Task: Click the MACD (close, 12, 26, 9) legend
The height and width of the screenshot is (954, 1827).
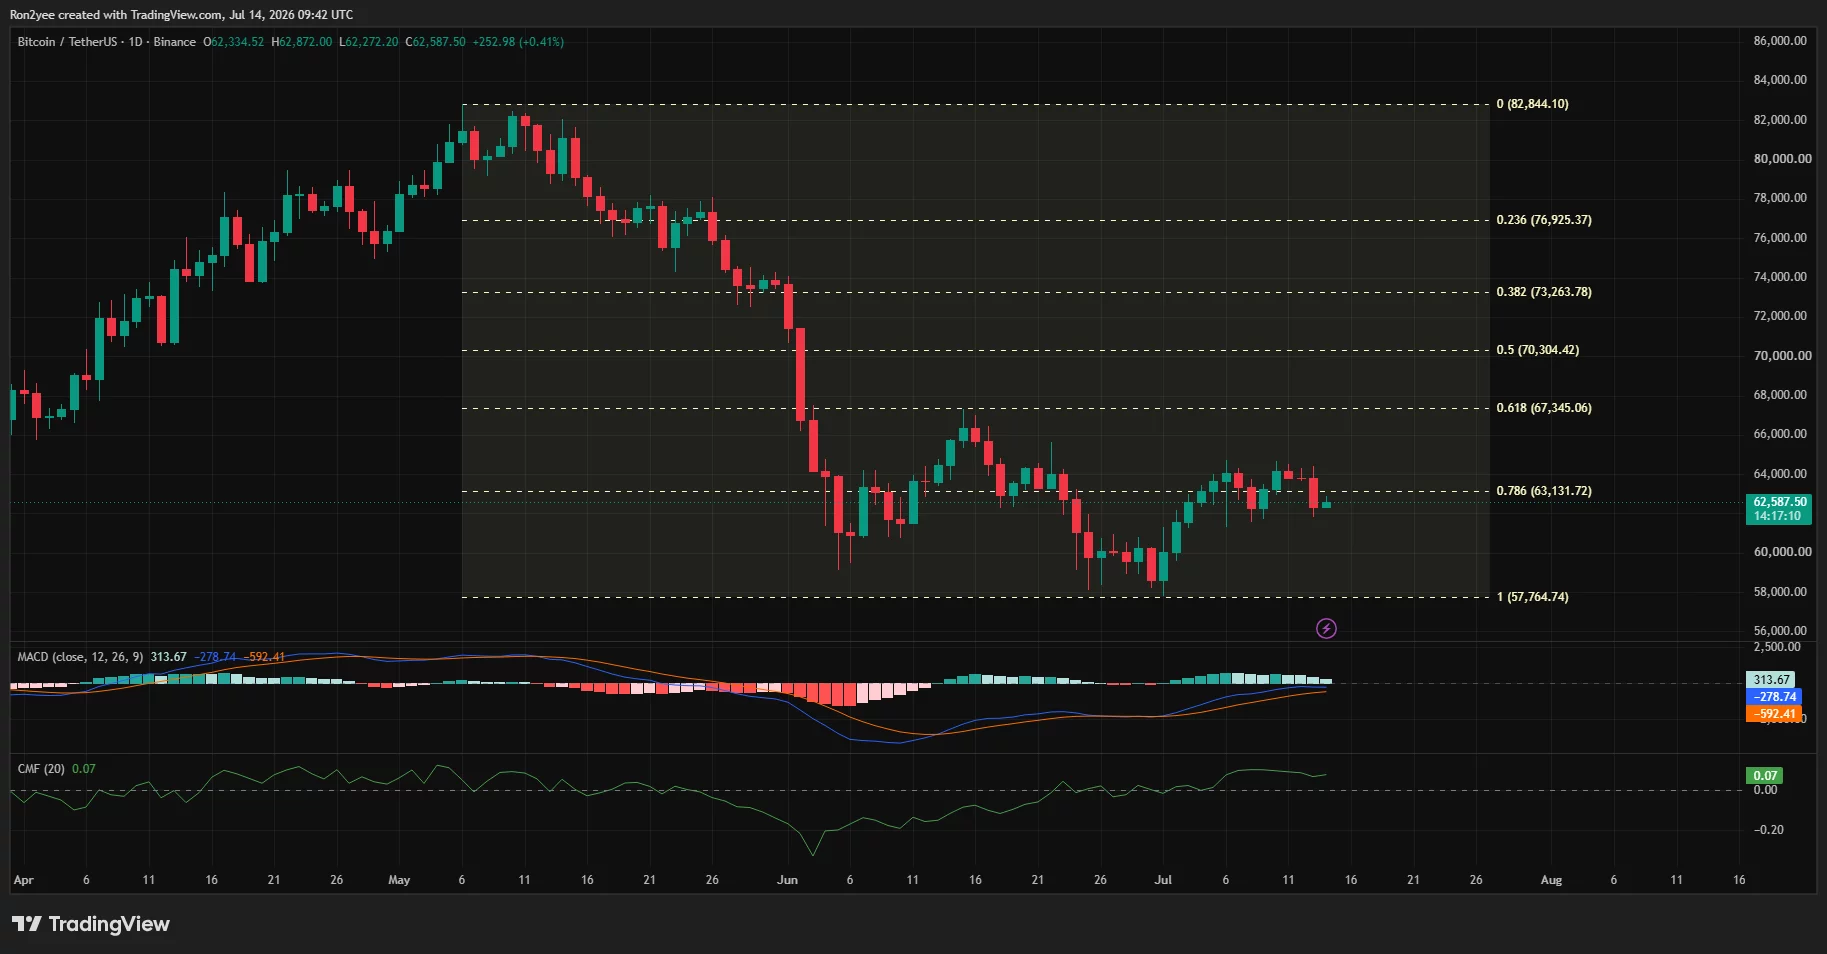Action: pos(80,657)
